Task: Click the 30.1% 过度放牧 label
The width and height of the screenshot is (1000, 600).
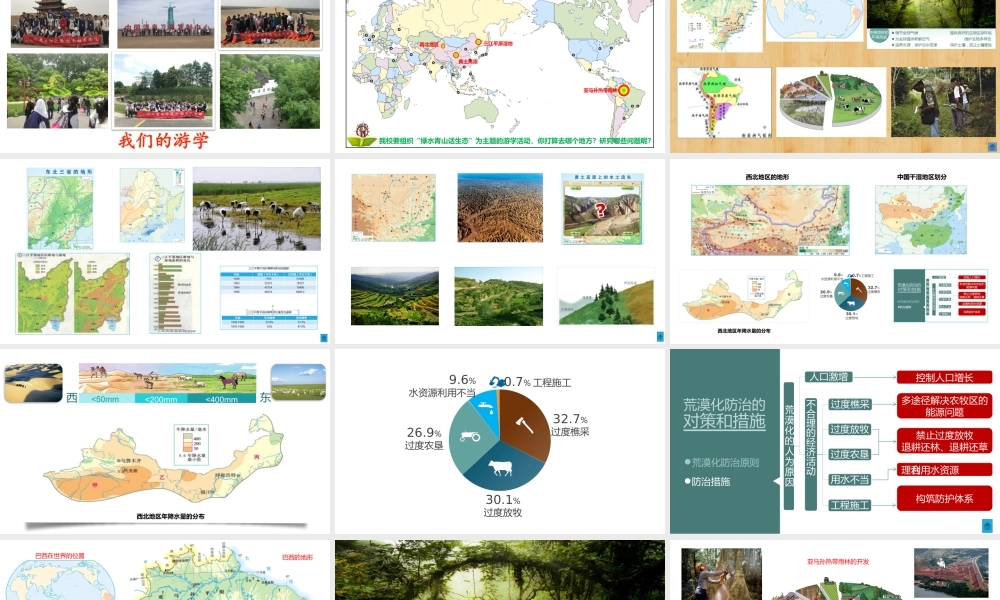Action: coord(503,505)
